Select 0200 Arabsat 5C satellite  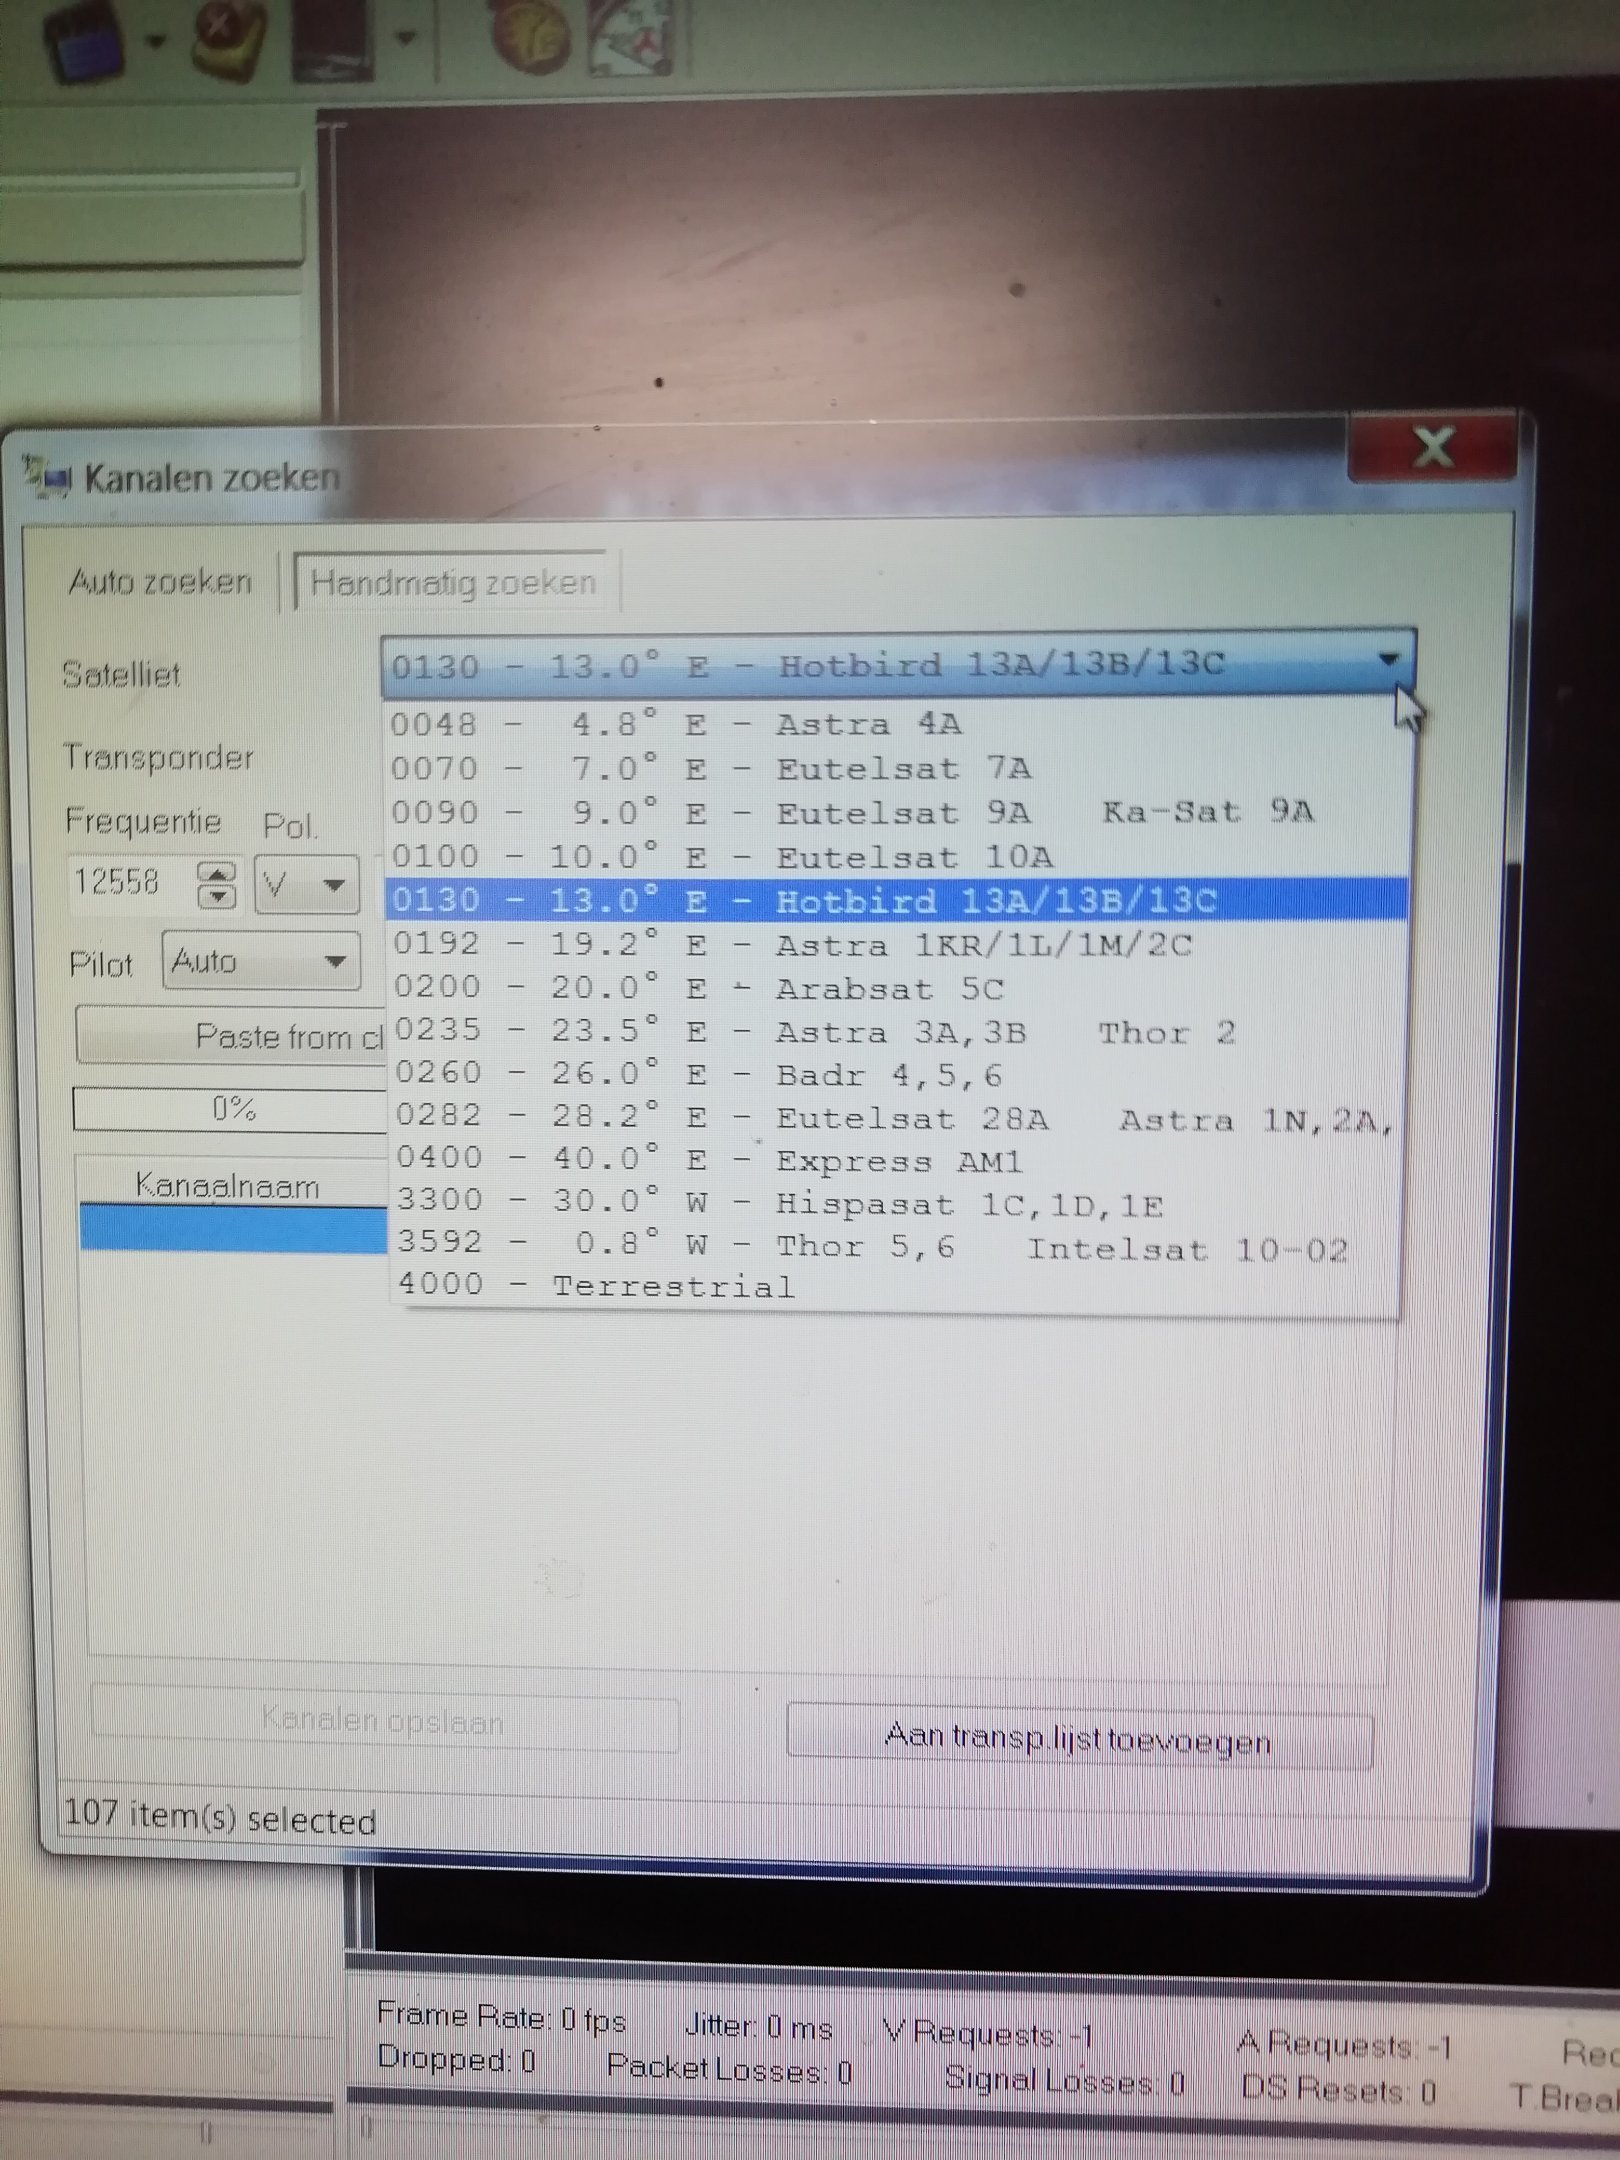[896, 988]
